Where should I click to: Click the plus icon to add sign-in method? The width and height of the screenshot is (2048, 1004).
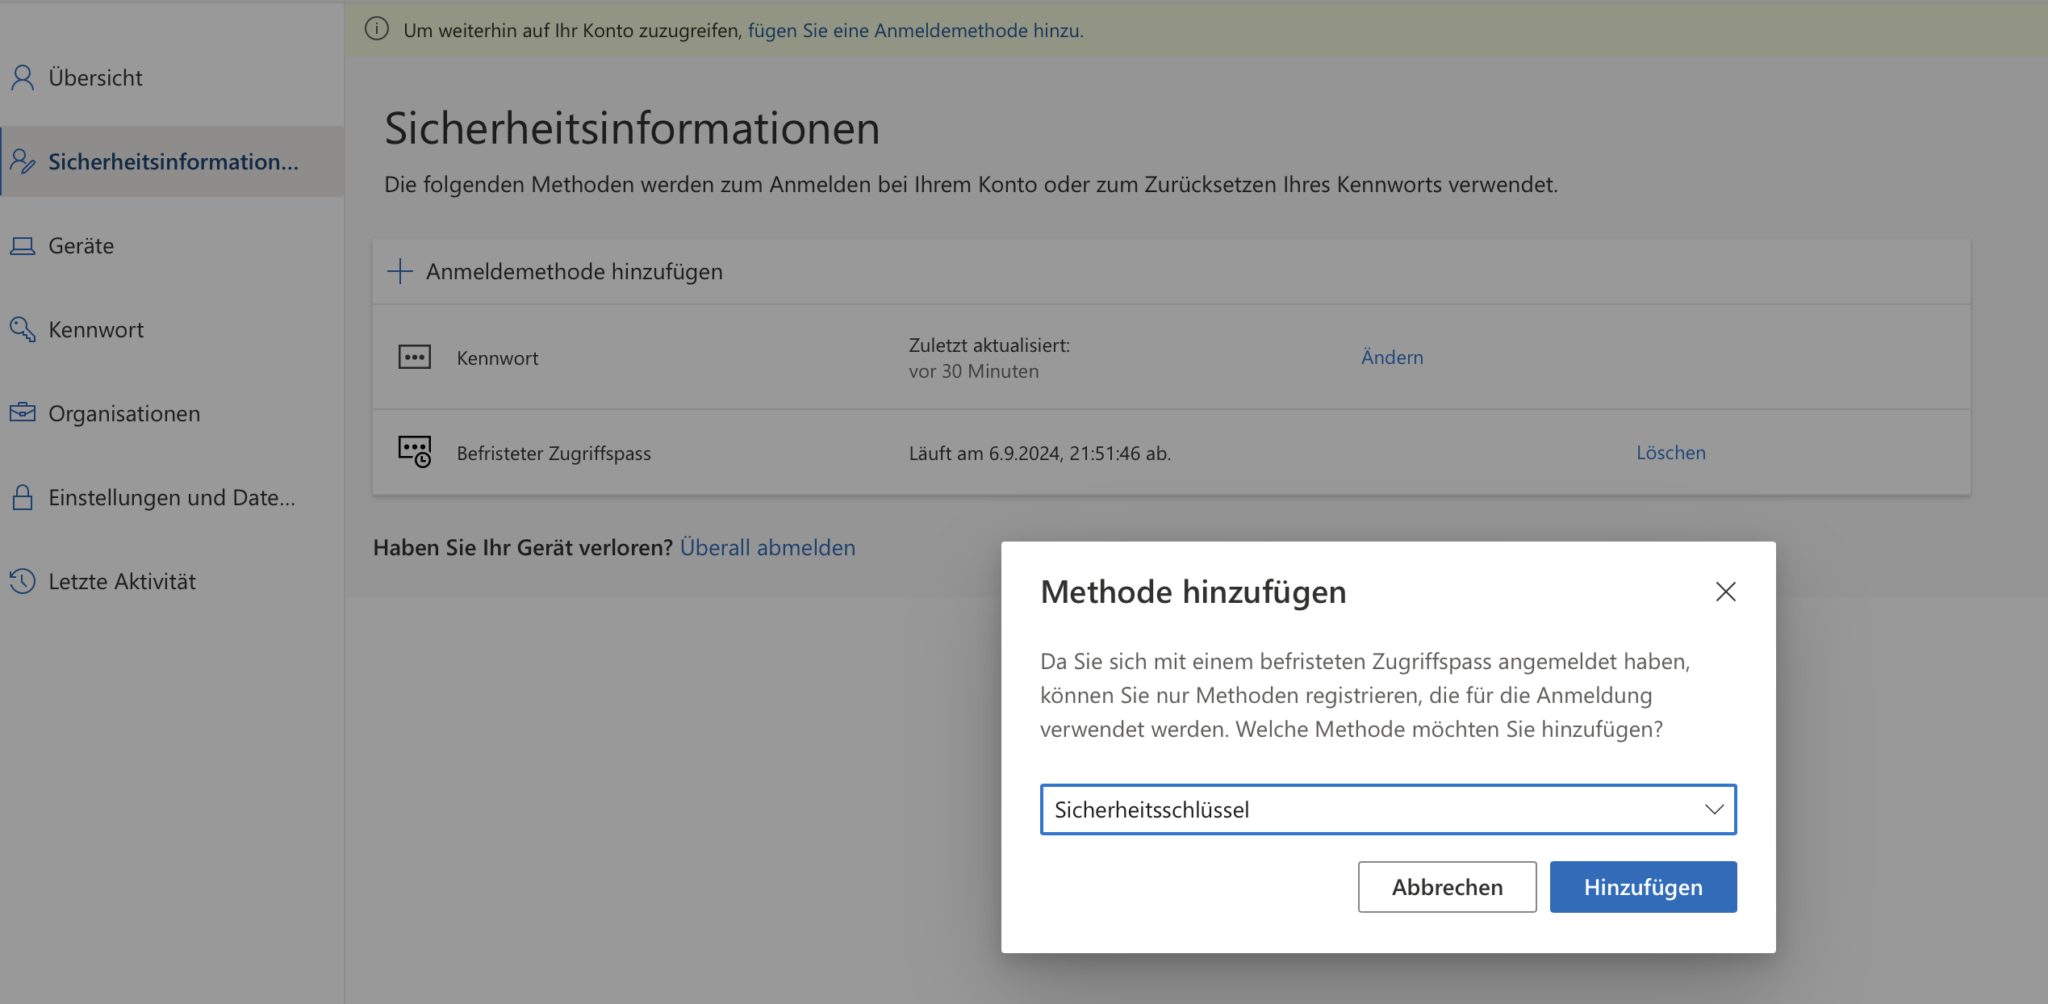pyautogui.click(x=399, y=271)
